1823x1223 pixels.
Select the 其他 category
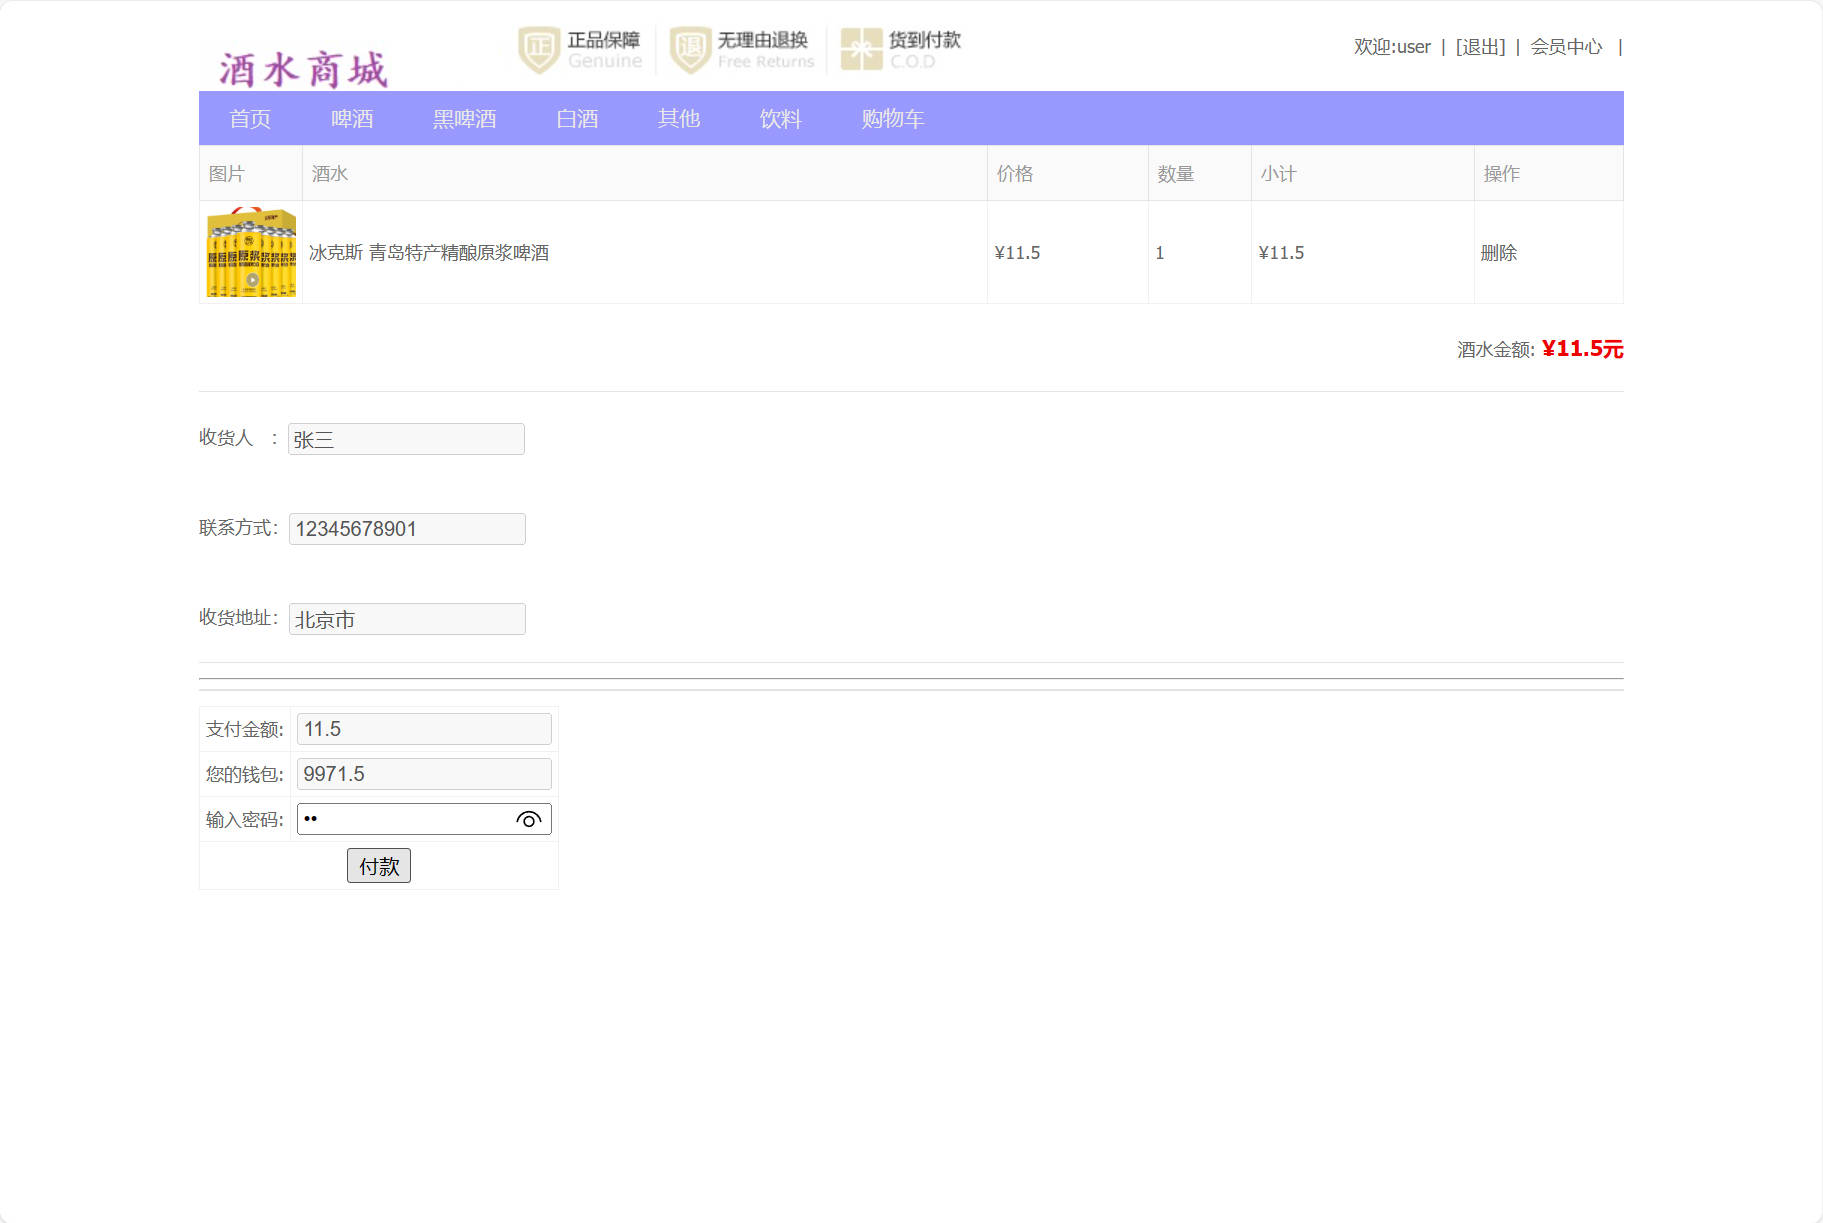[678, 118]
